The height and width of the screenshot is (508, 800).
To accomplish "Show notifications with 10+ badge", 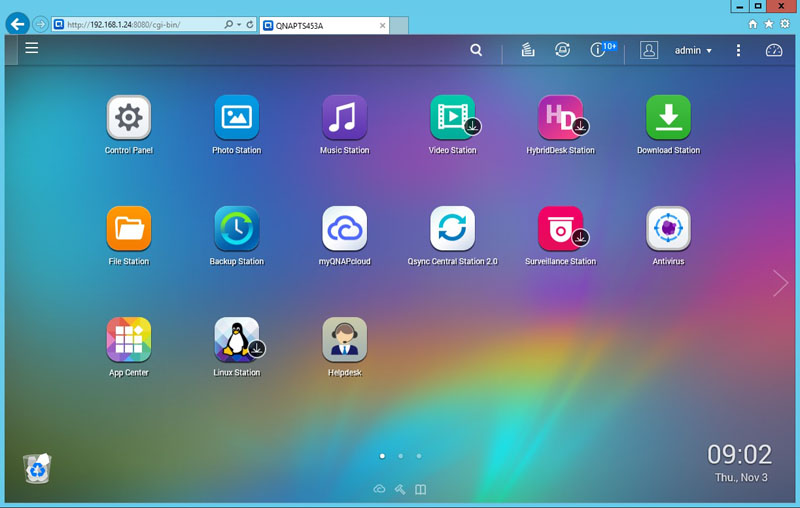I will 600,50.
